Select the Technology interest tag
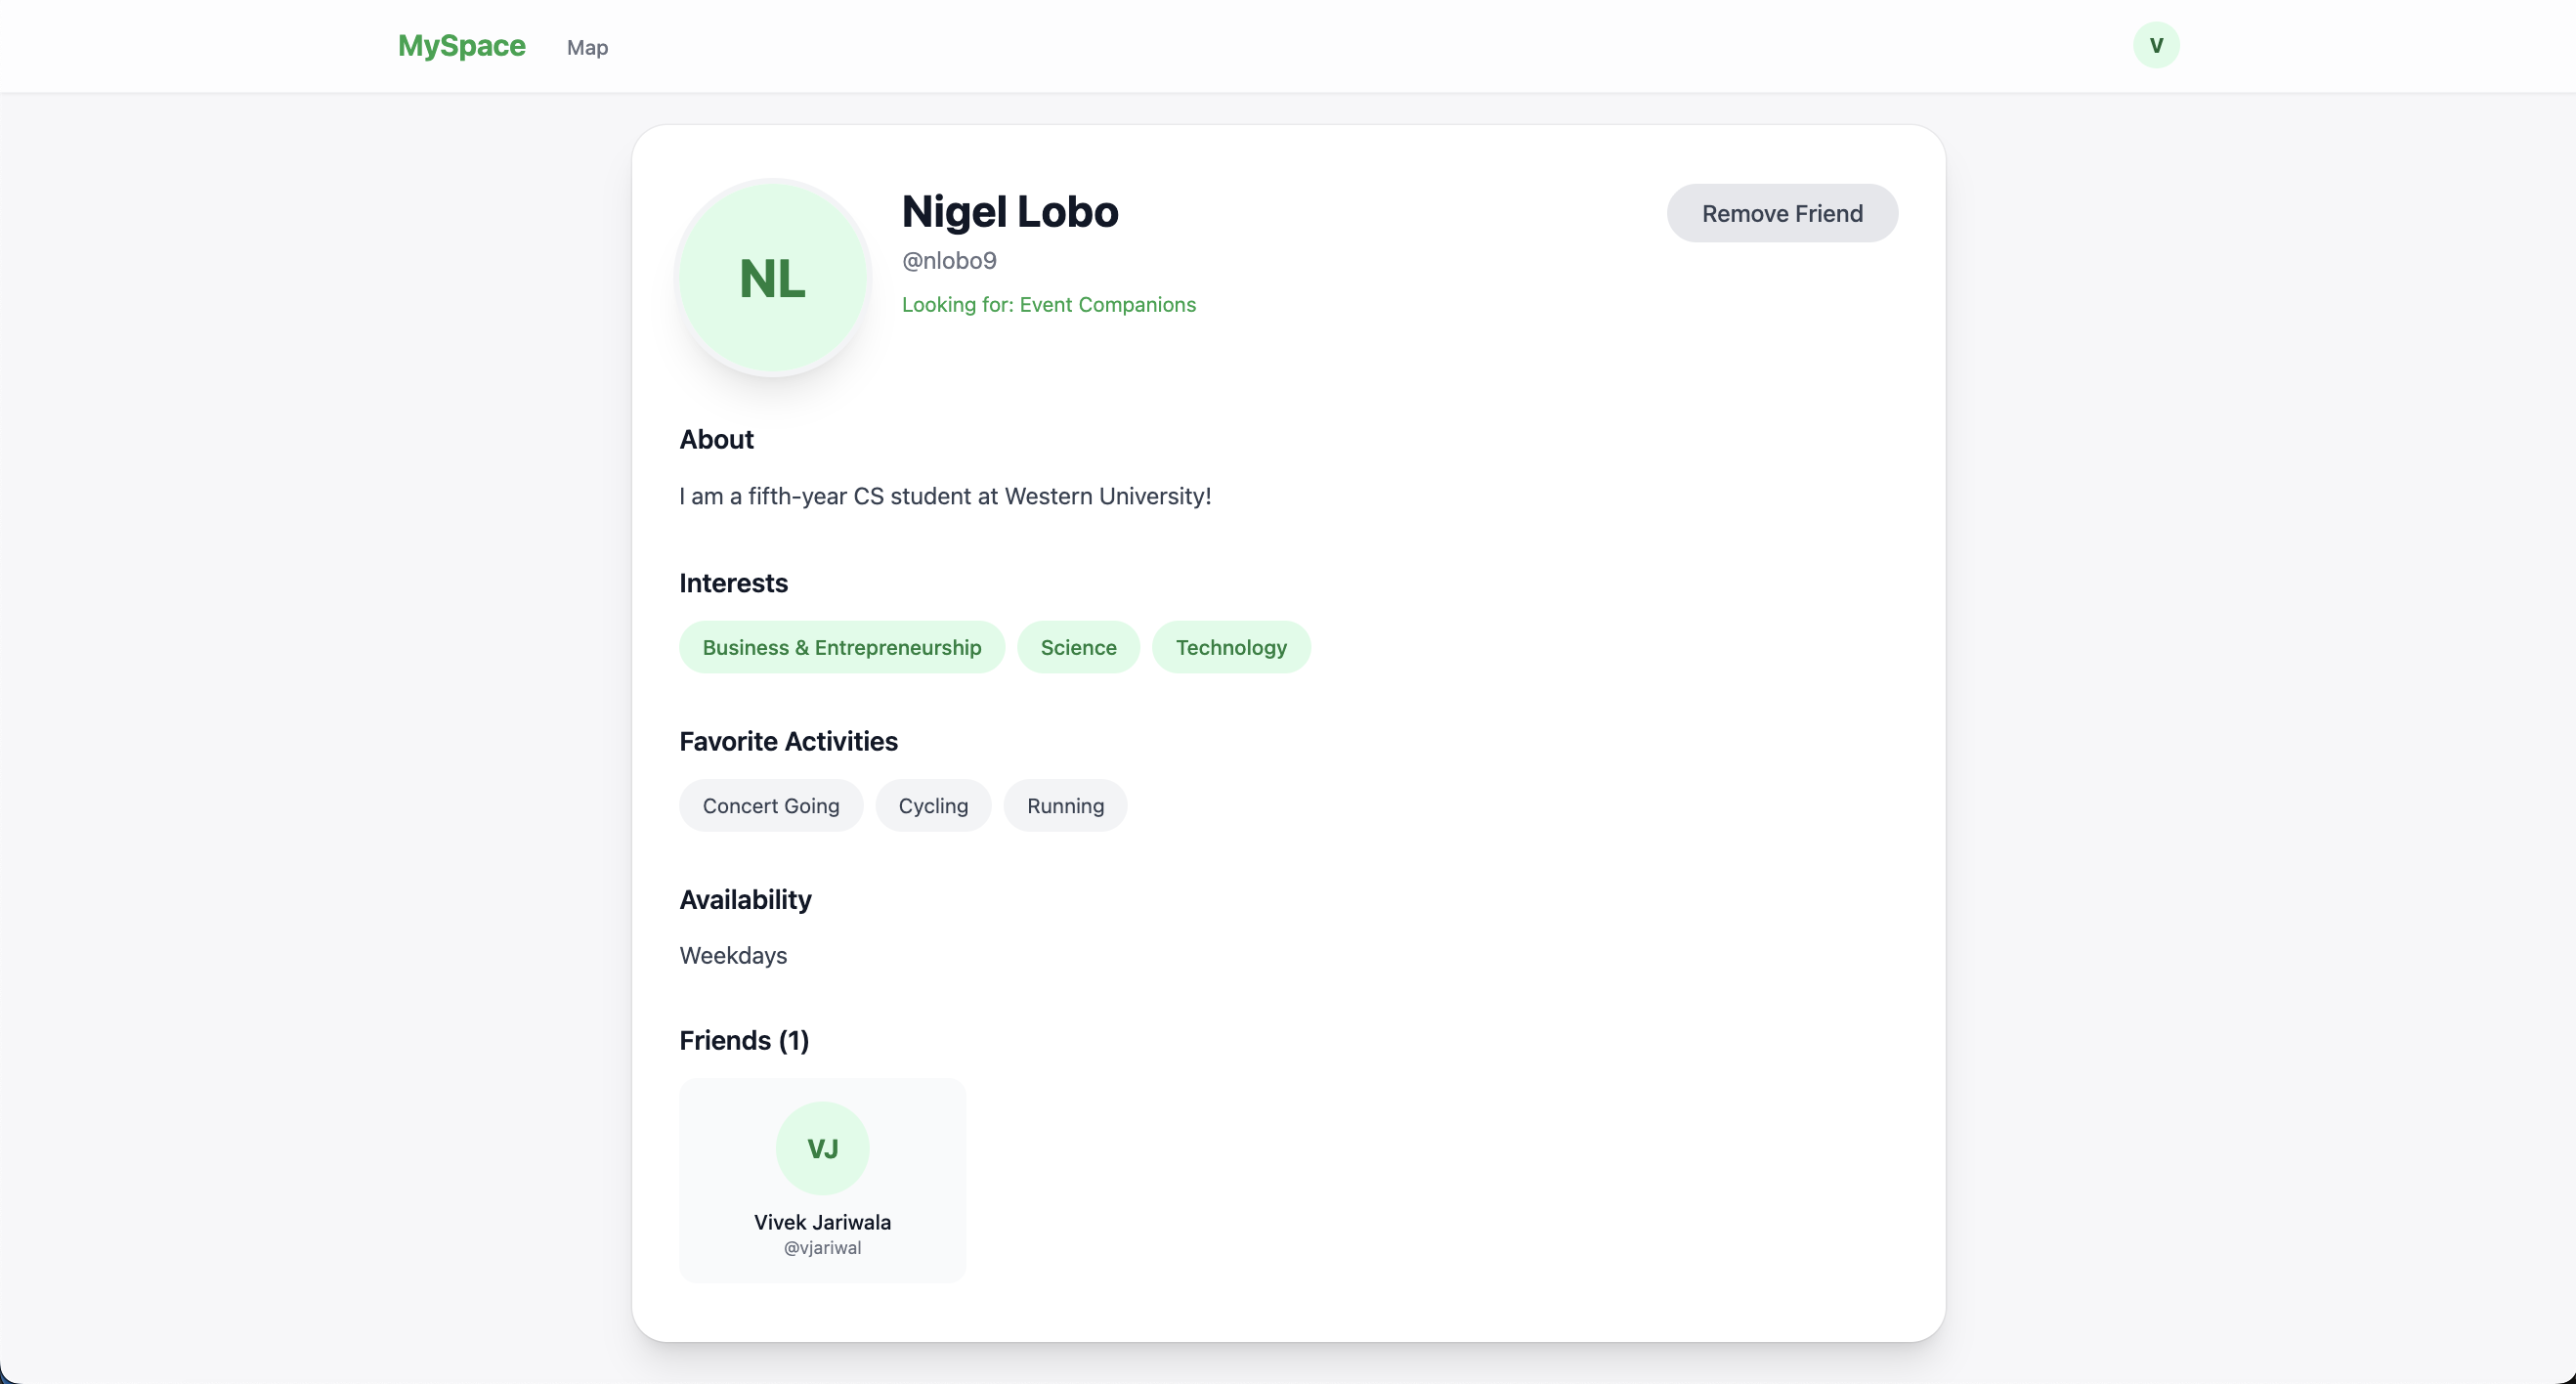Image resolution: width=2576 pixels, height=1384 pixels. (x=1231, y=647)
